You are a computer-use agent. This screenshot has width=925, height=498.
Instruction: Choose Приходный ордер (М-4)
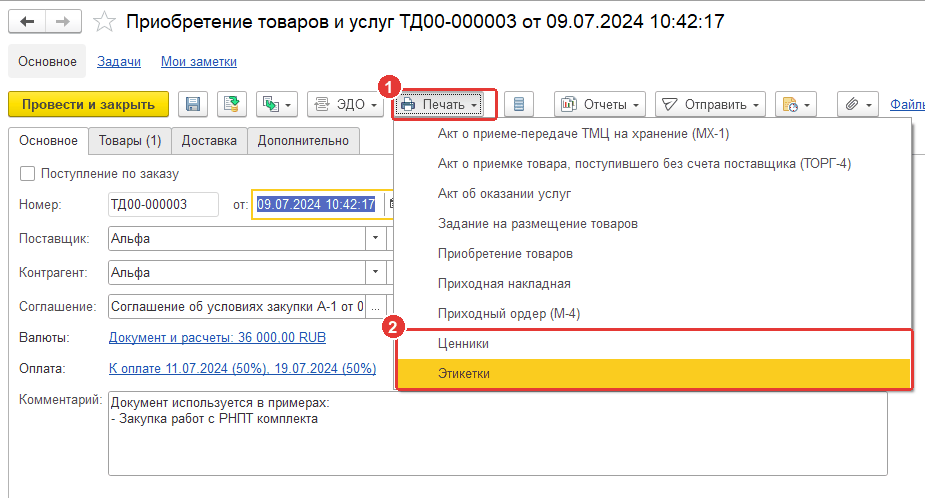tap(652, 314)
